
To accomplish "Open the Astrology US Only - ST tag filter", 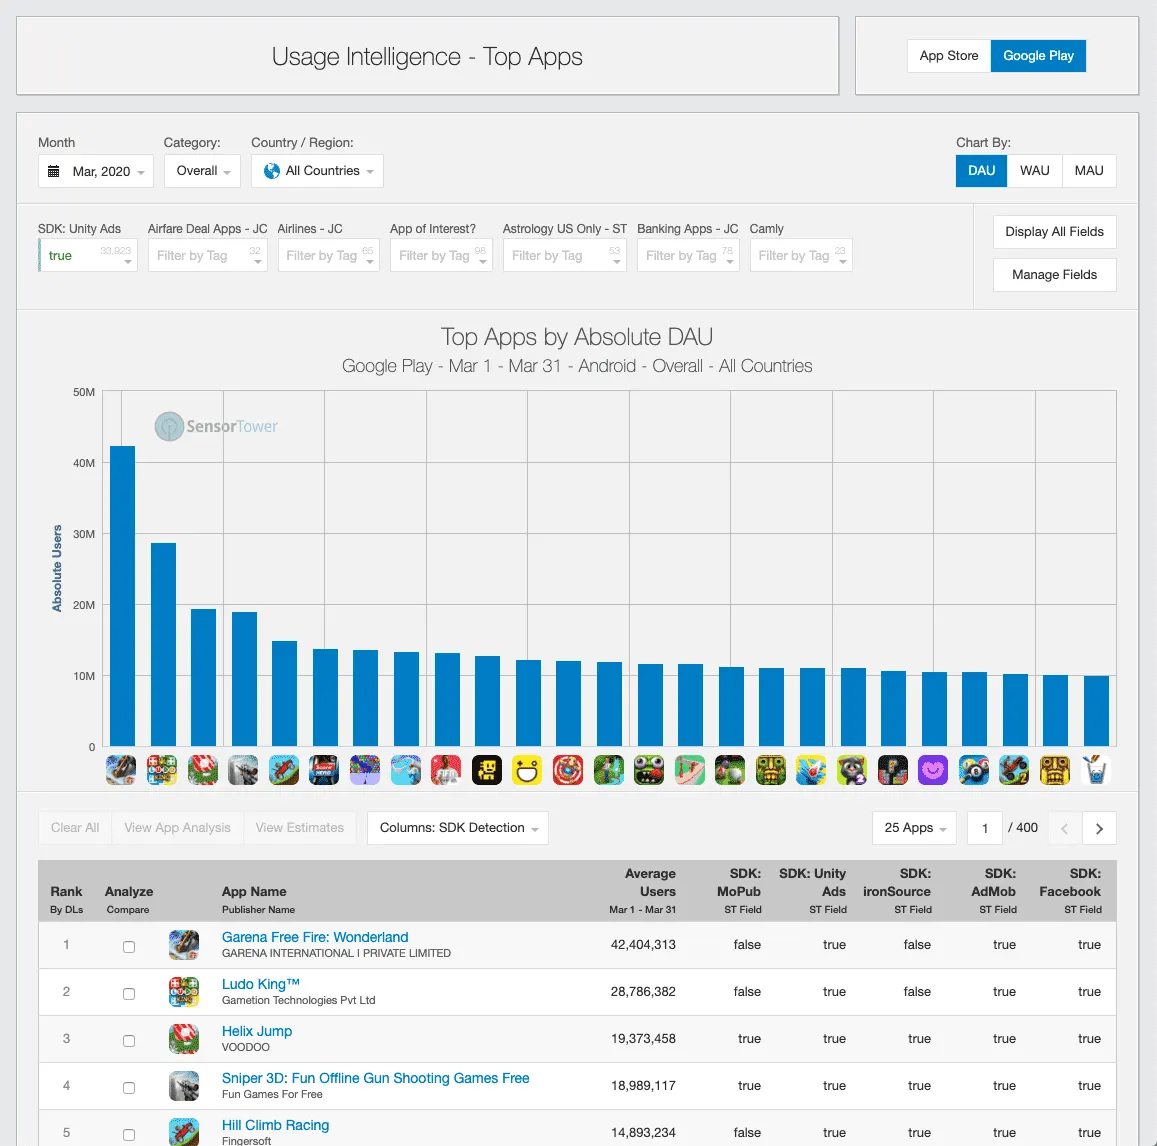I will pyautogui.click(x=564, y=255).
